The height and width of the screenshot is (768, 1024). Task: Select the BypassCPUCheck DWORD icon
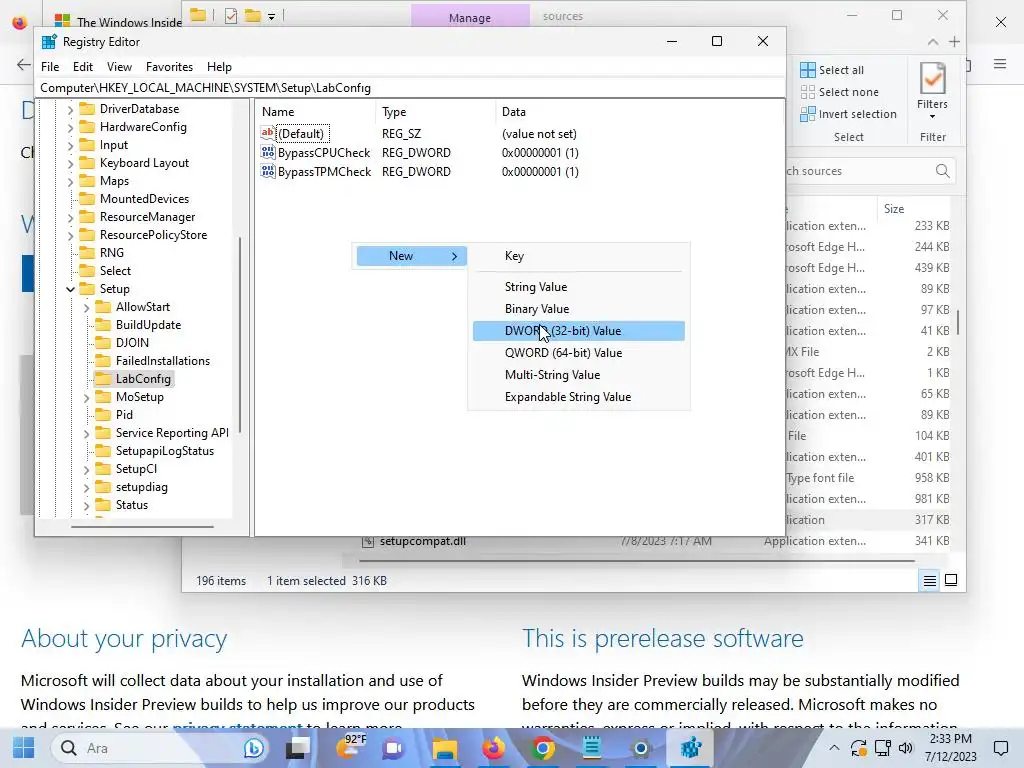pyautogui.click(x=268, y=152)
